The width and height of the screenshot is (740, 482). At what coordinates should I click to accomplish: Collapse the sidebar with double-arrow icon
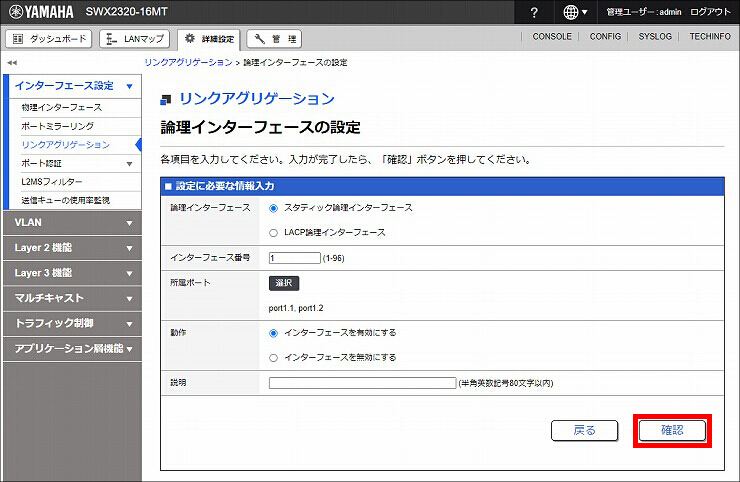click(12, 62)
